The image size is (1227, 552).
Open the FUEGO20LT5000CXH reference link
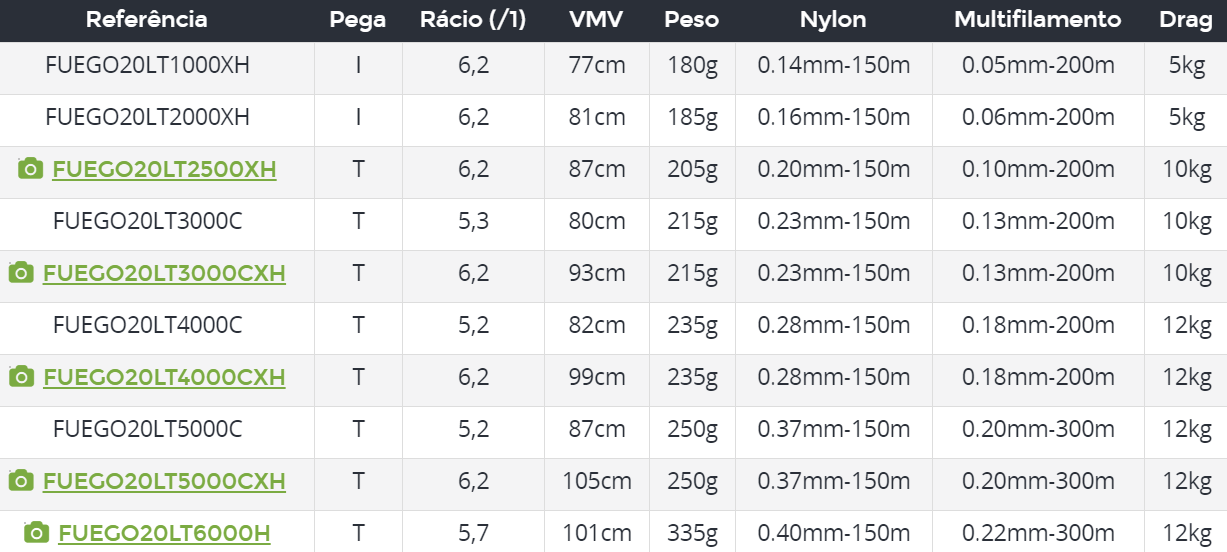[x=164, y=482]
